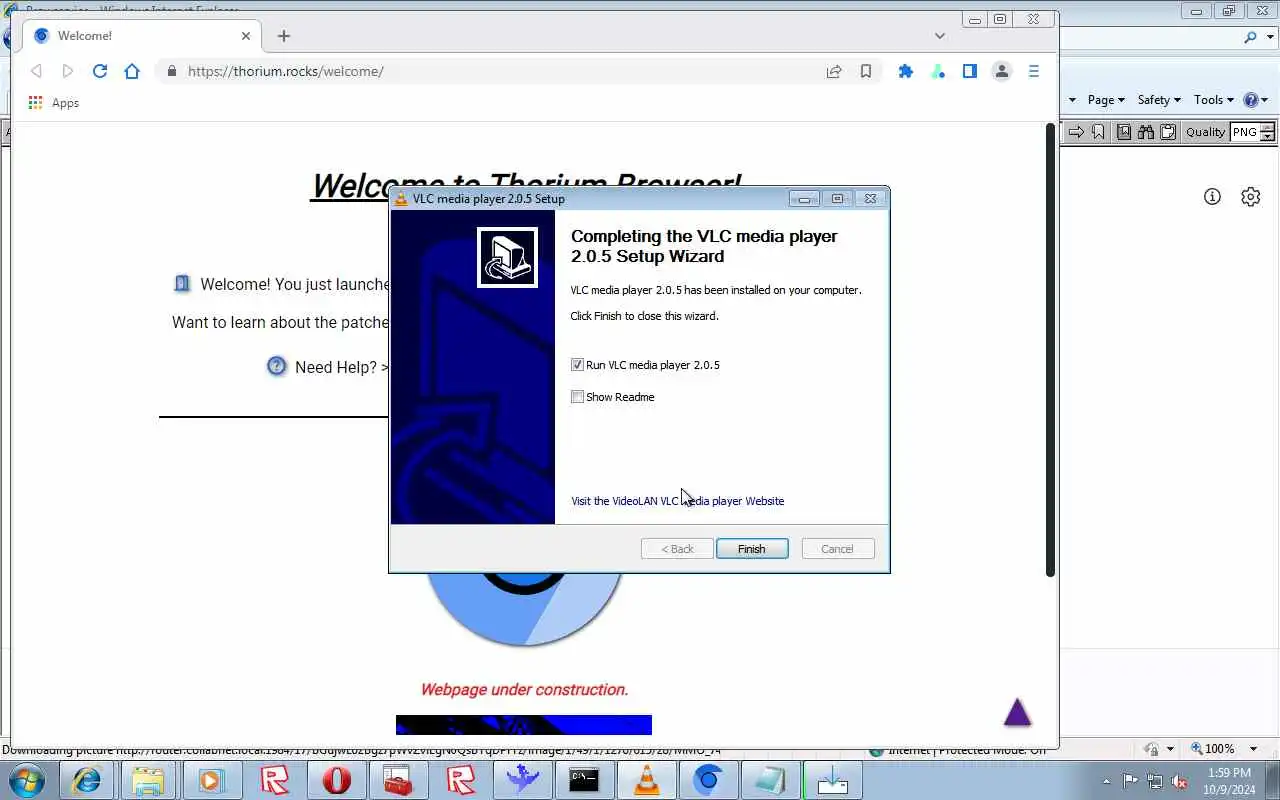Screen dimensions: 1280x800
Task: Click the volume icon in system tray
Action: (1179, 781)
